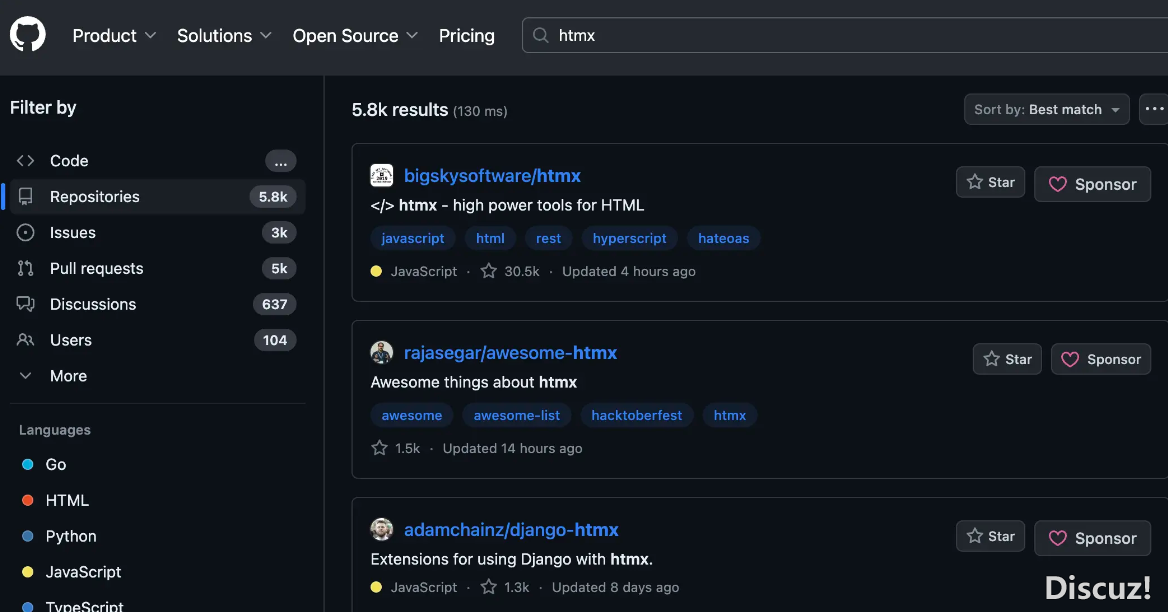
Task: Click 'Updated 8 days ago' text
Action: coord(615,587)
